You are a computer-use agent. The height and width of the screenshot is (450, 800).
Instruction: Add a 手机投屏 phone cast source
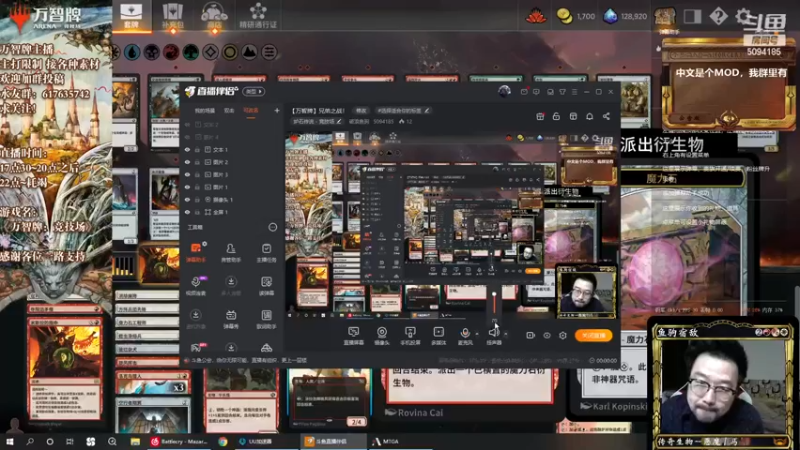click(410, 336)
